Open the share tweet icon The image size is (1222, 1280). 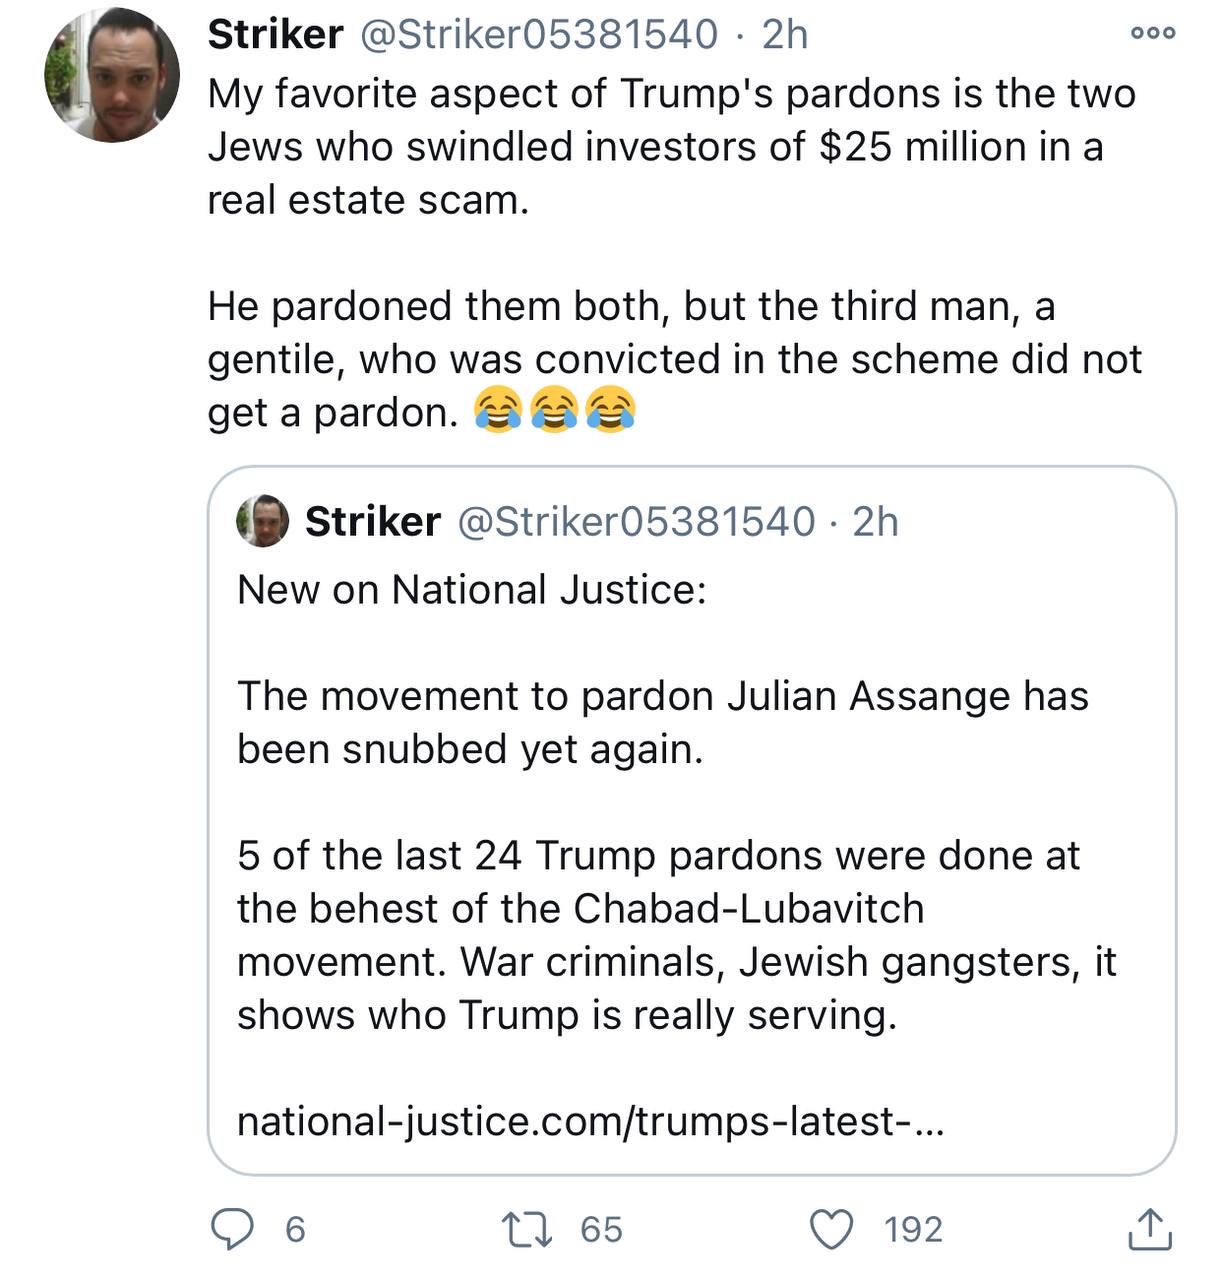coord(1149,1229)
